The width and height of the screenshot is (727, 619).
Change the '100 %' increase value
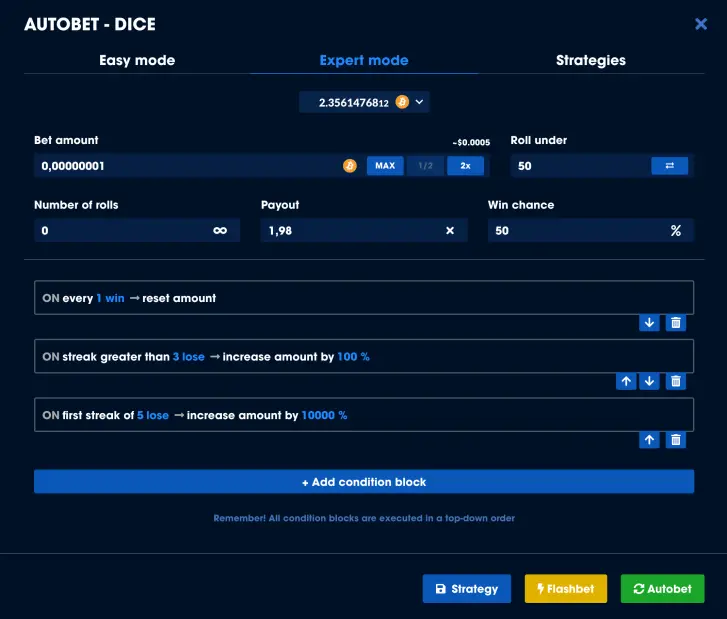(353, 357)
